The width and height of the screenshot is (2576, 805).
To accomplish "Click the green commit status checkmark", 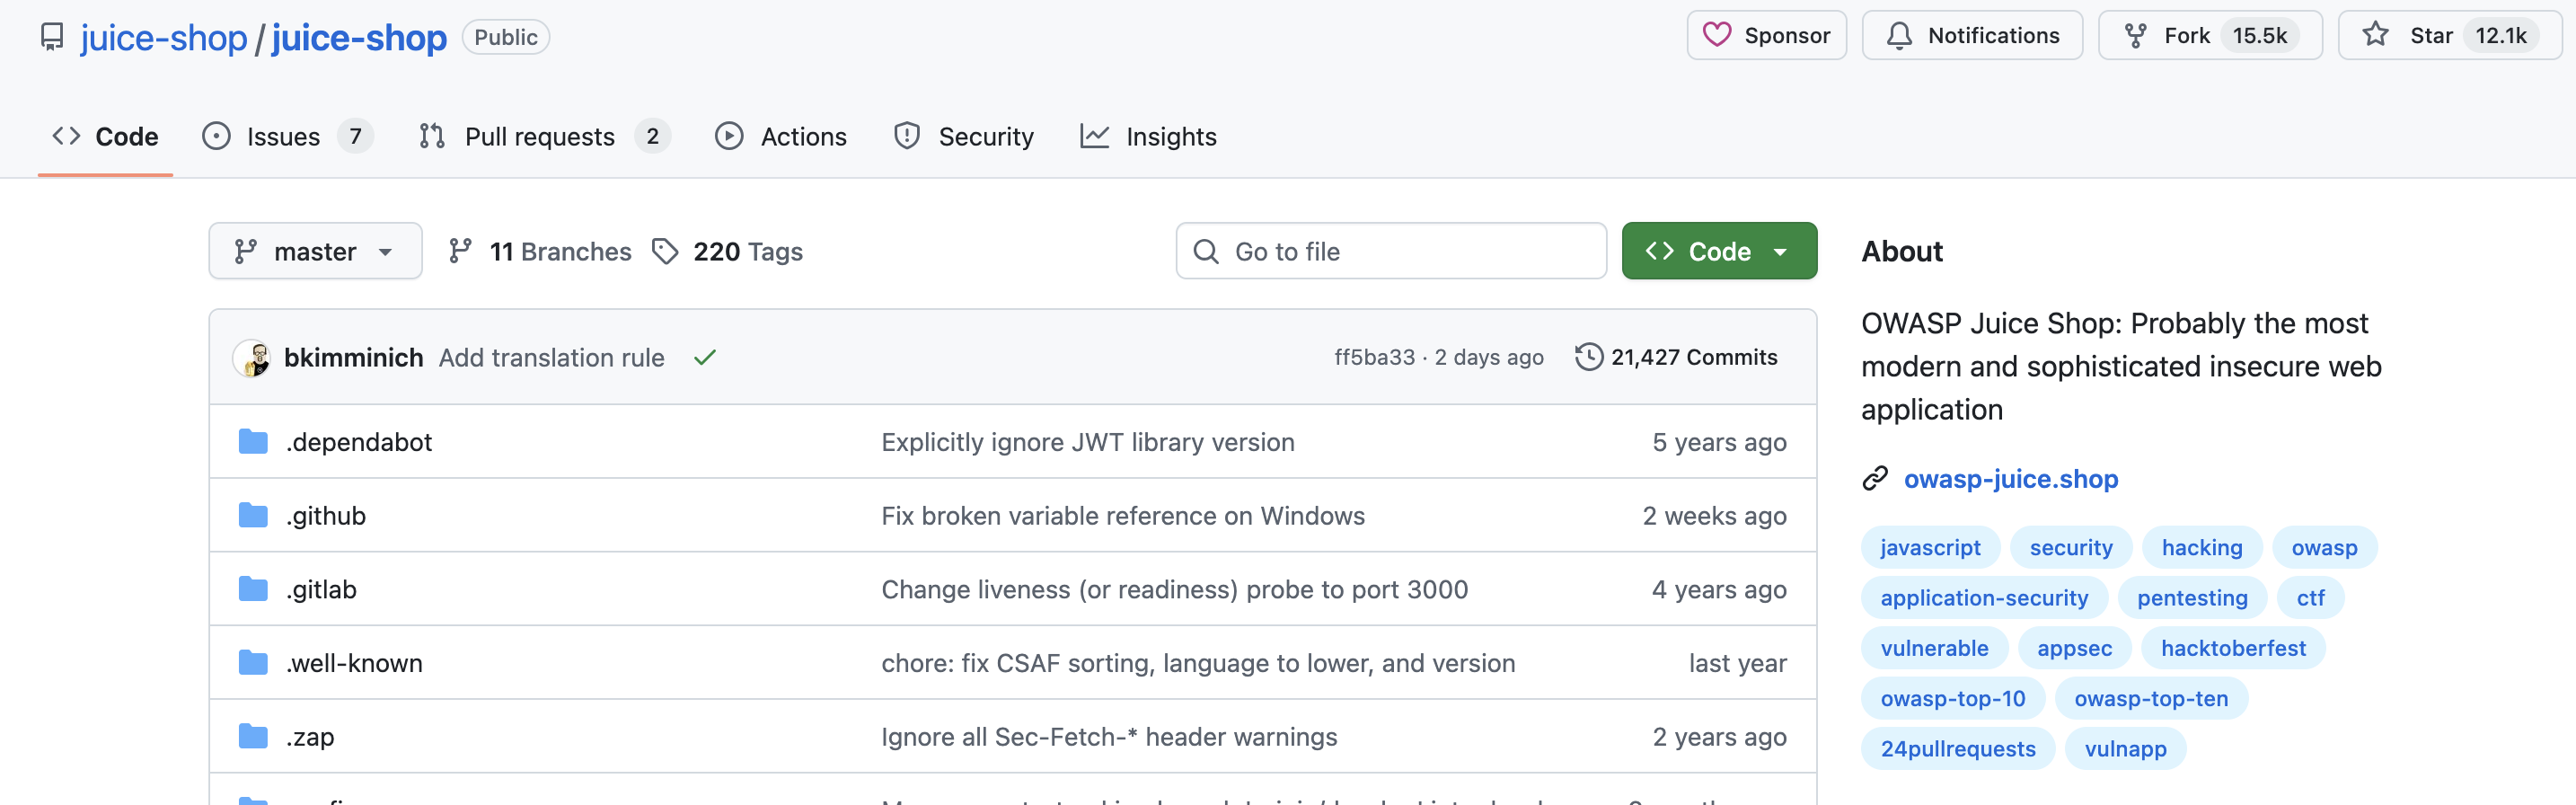I will 705,358.
